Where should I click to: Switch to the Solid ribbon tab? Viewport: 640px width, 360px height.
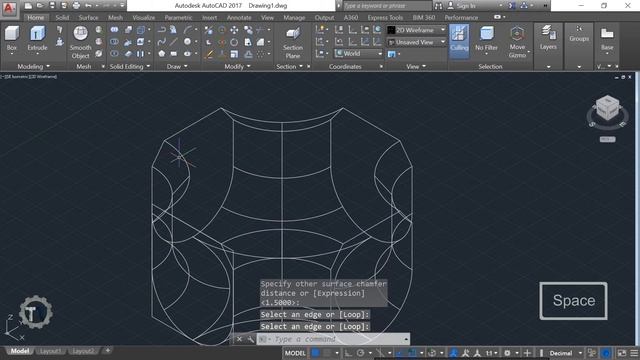[x=62, y=18]
